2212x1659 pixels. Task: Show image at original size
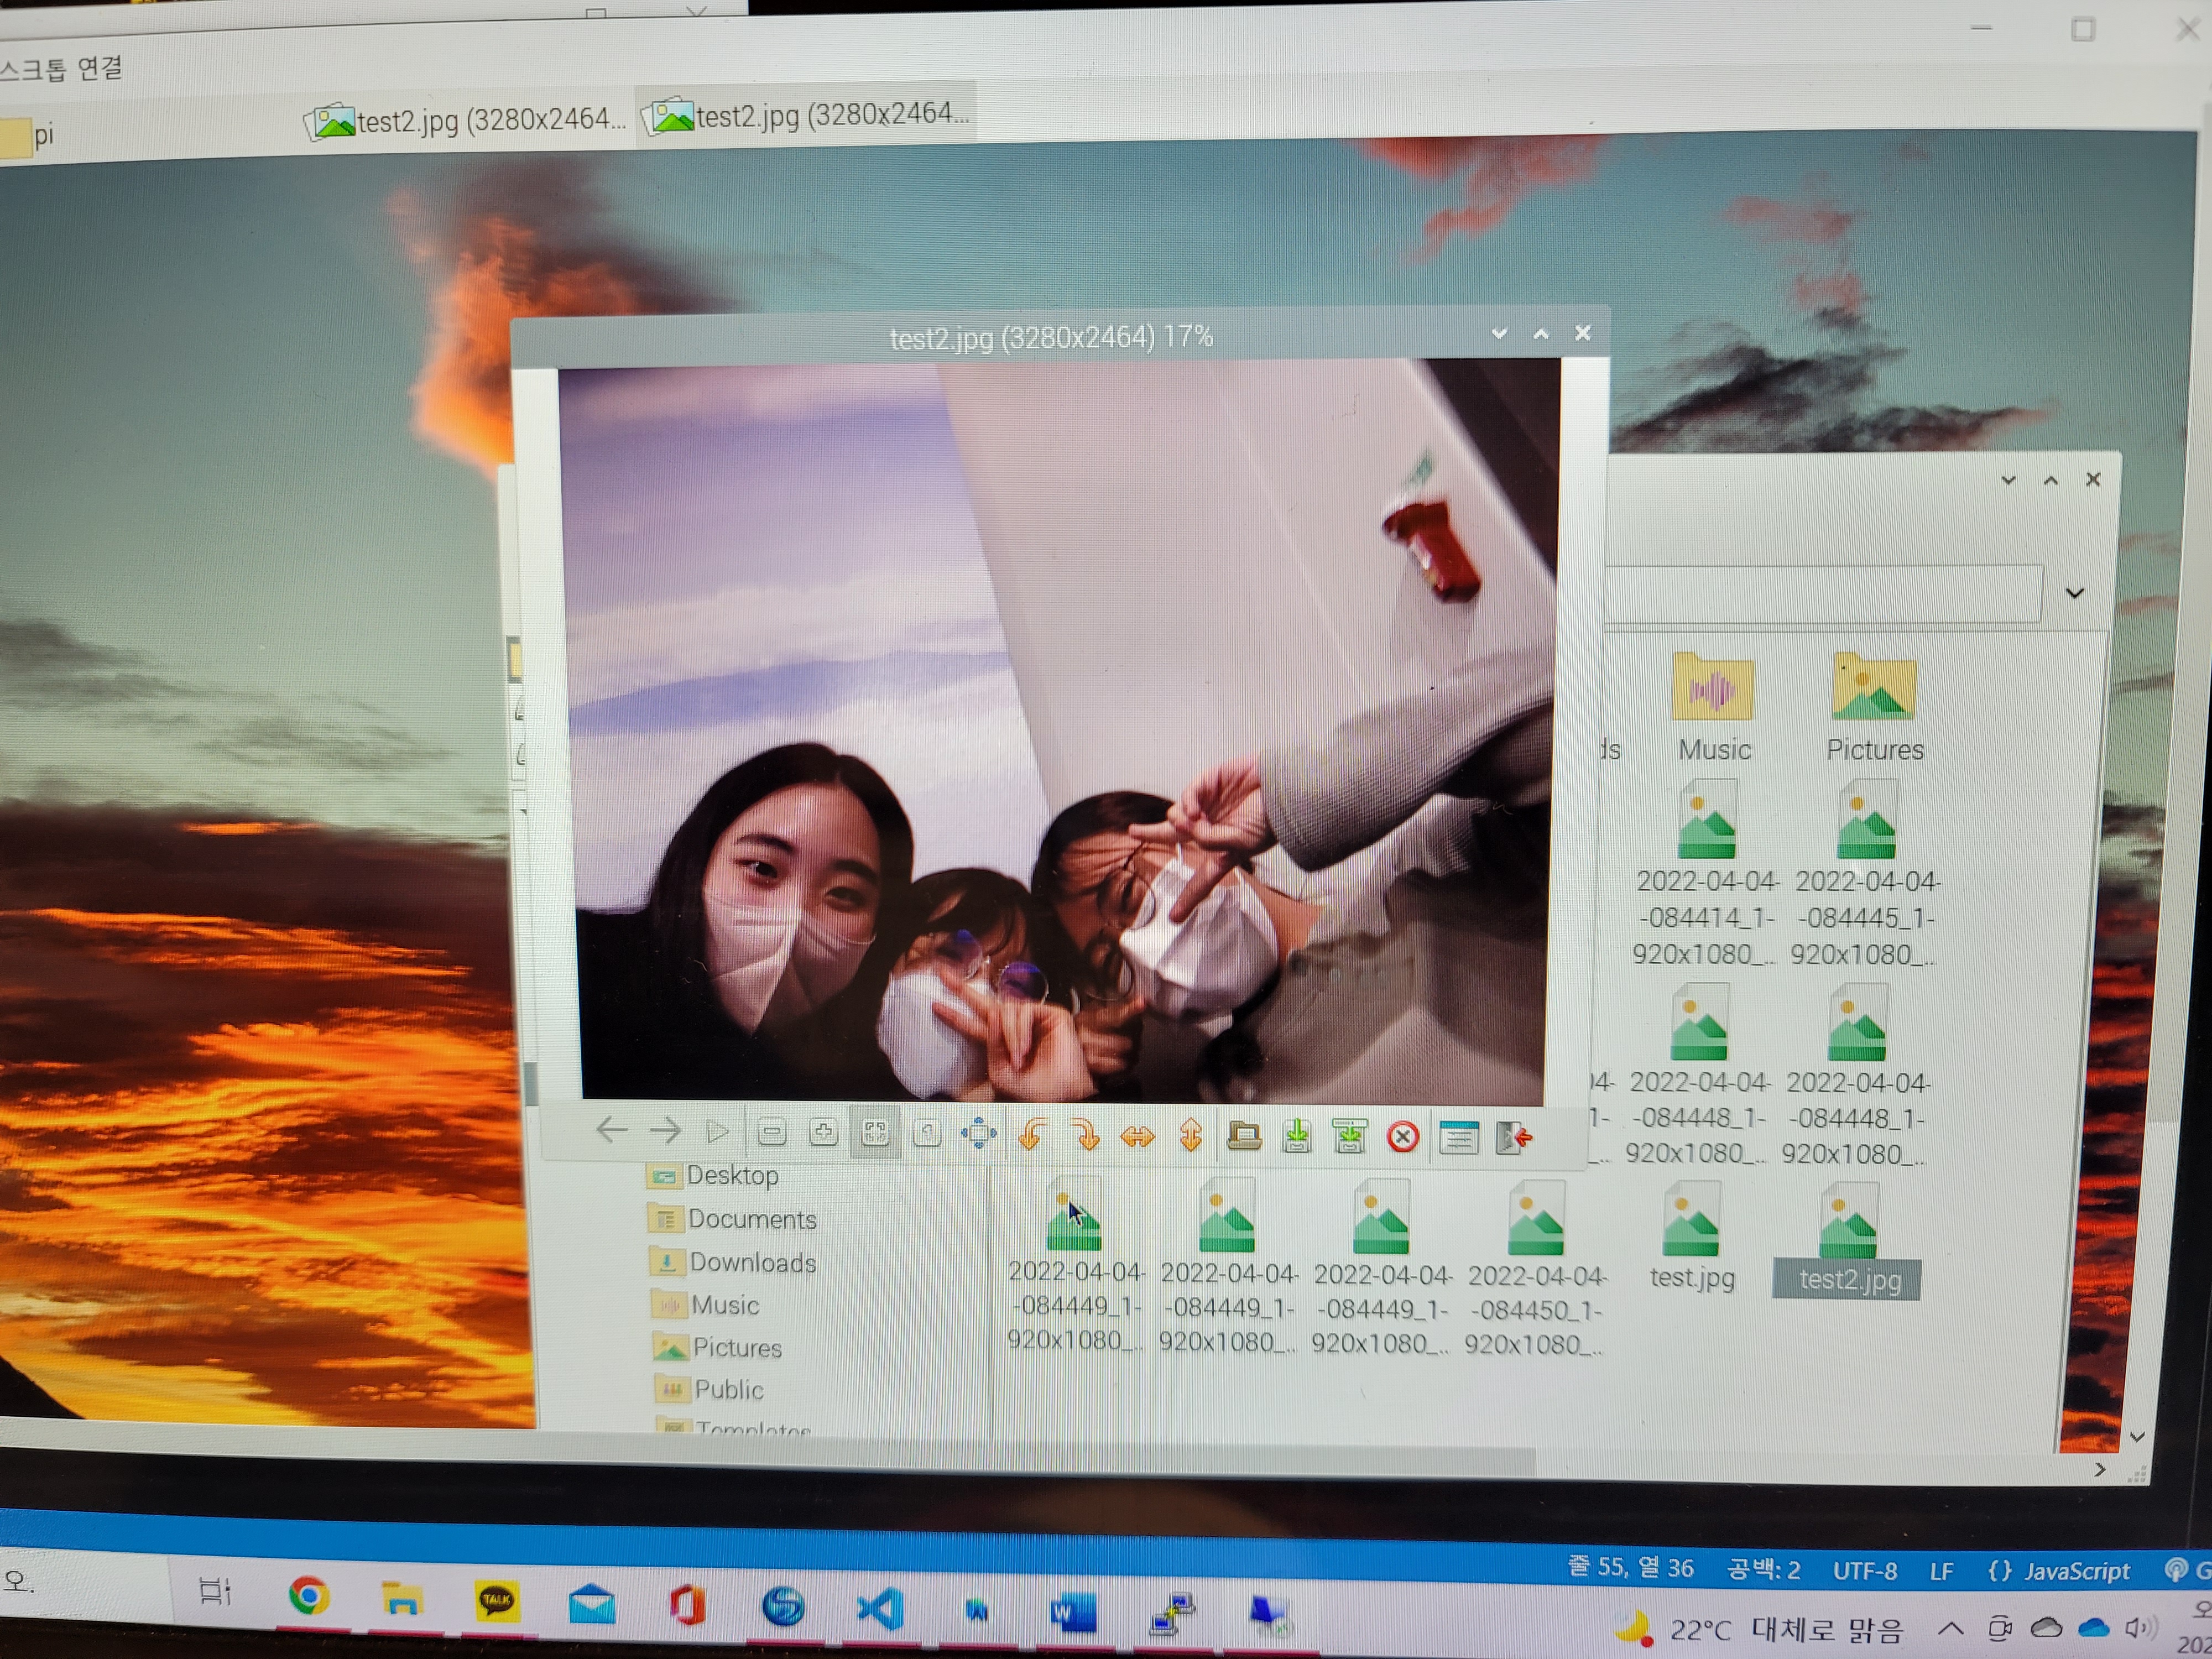927,1133
